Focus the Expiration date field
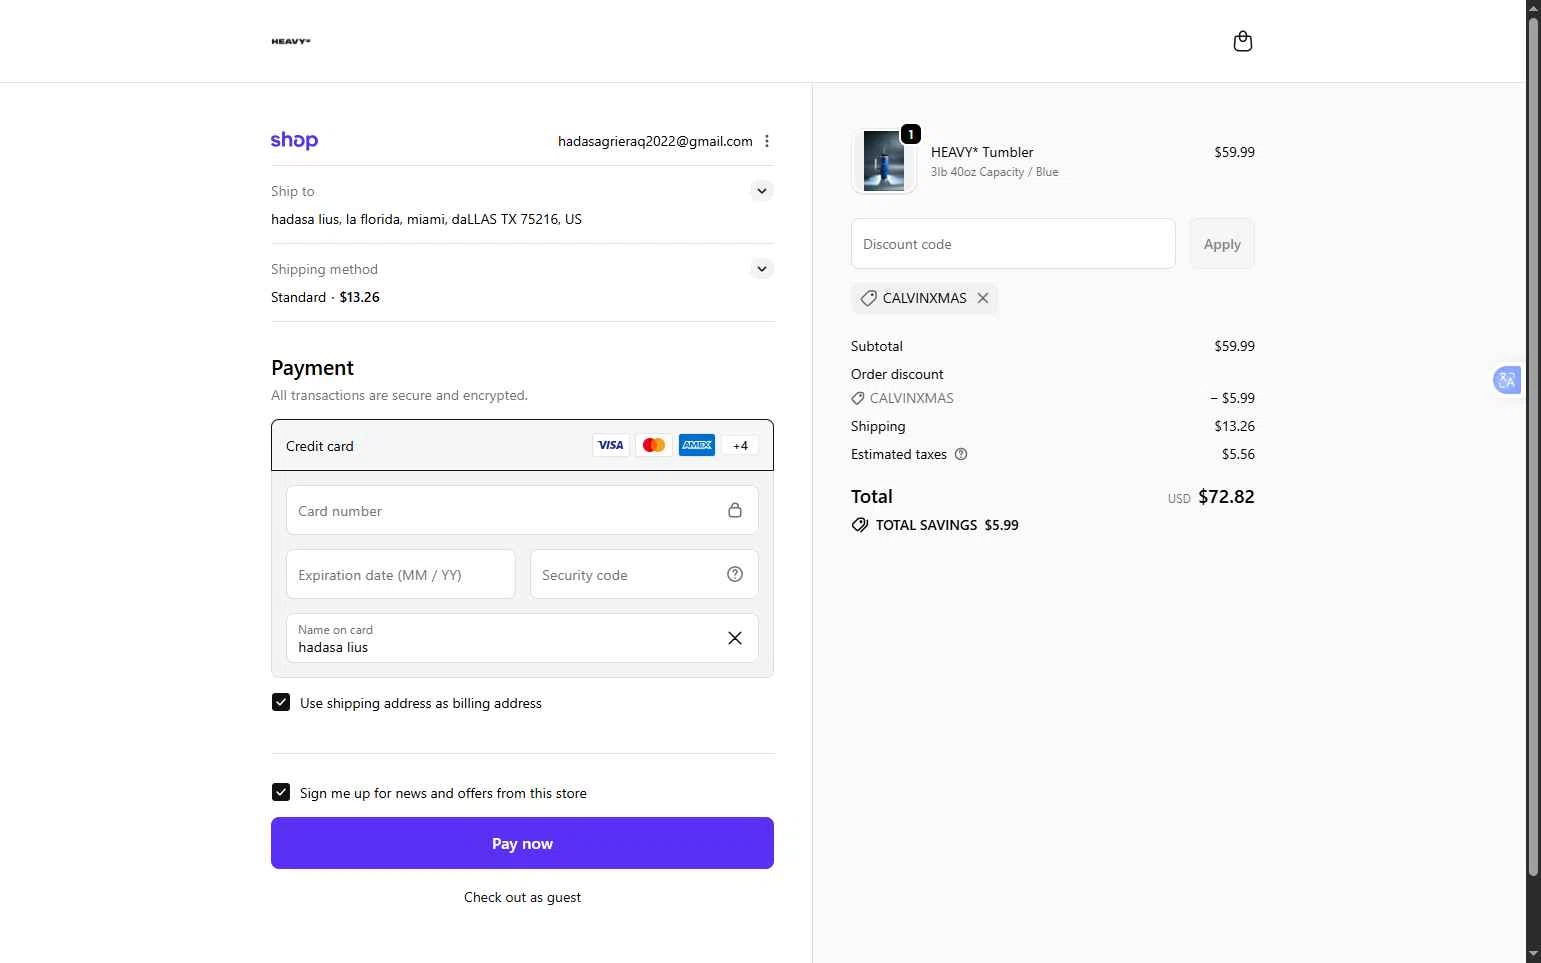 [x=400, y=574]
